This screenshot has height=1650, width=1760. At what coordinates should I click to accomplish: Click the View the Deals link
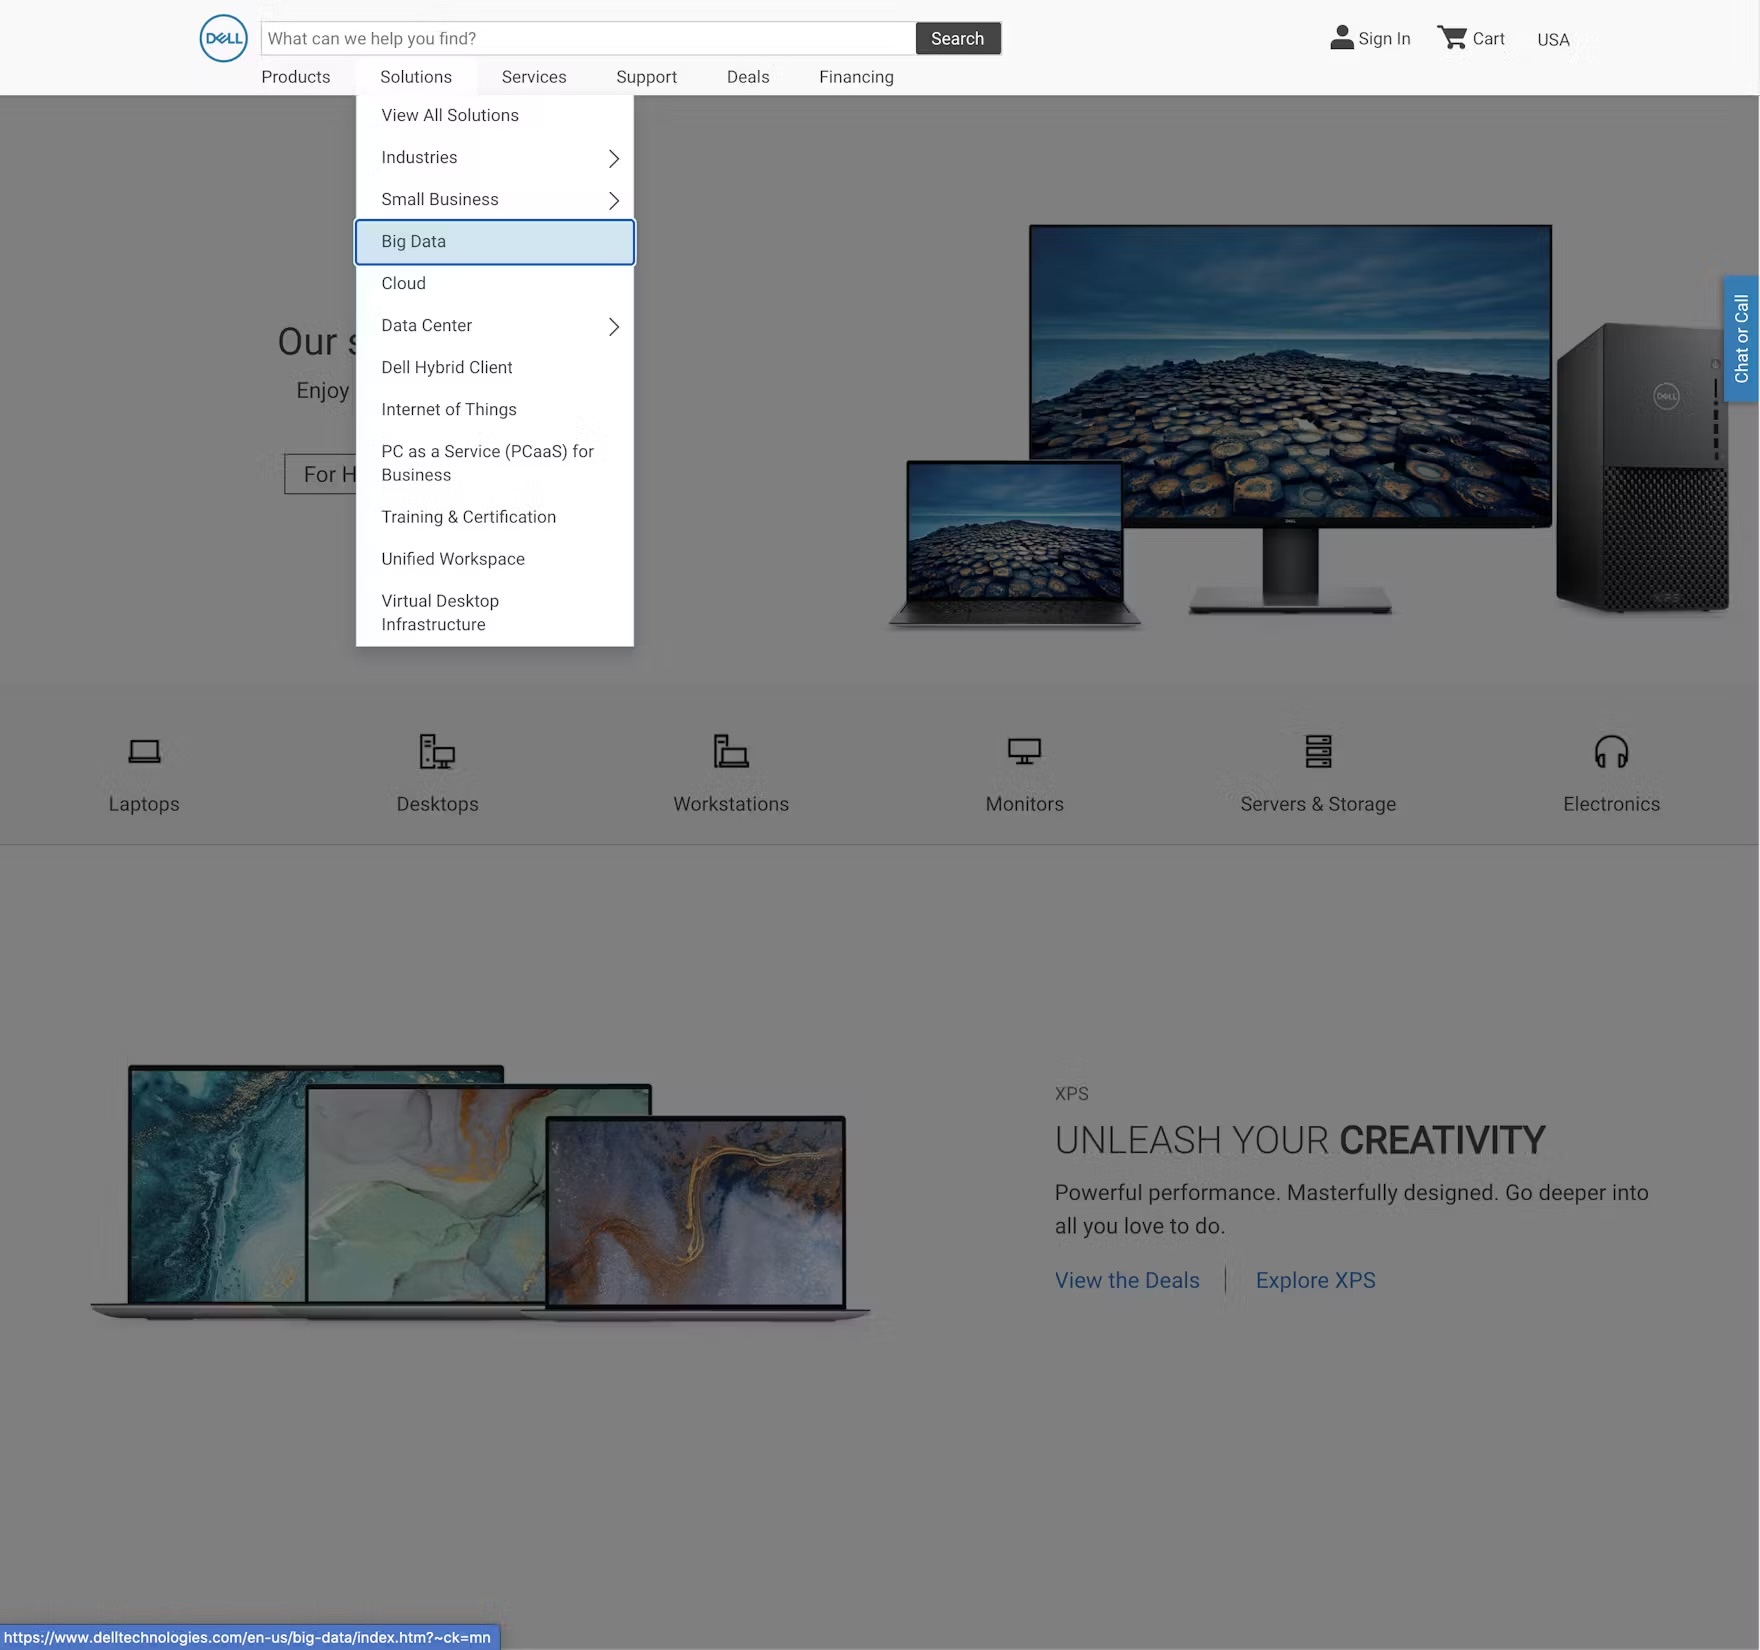(x=1127, y=1280)
